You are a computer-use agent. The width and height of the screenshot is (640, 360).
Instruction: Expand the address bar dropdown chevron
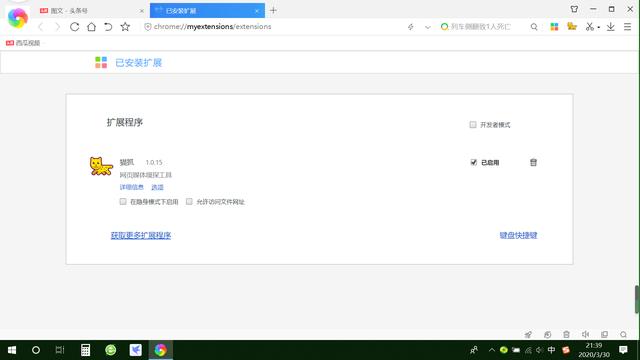point(427,27)
